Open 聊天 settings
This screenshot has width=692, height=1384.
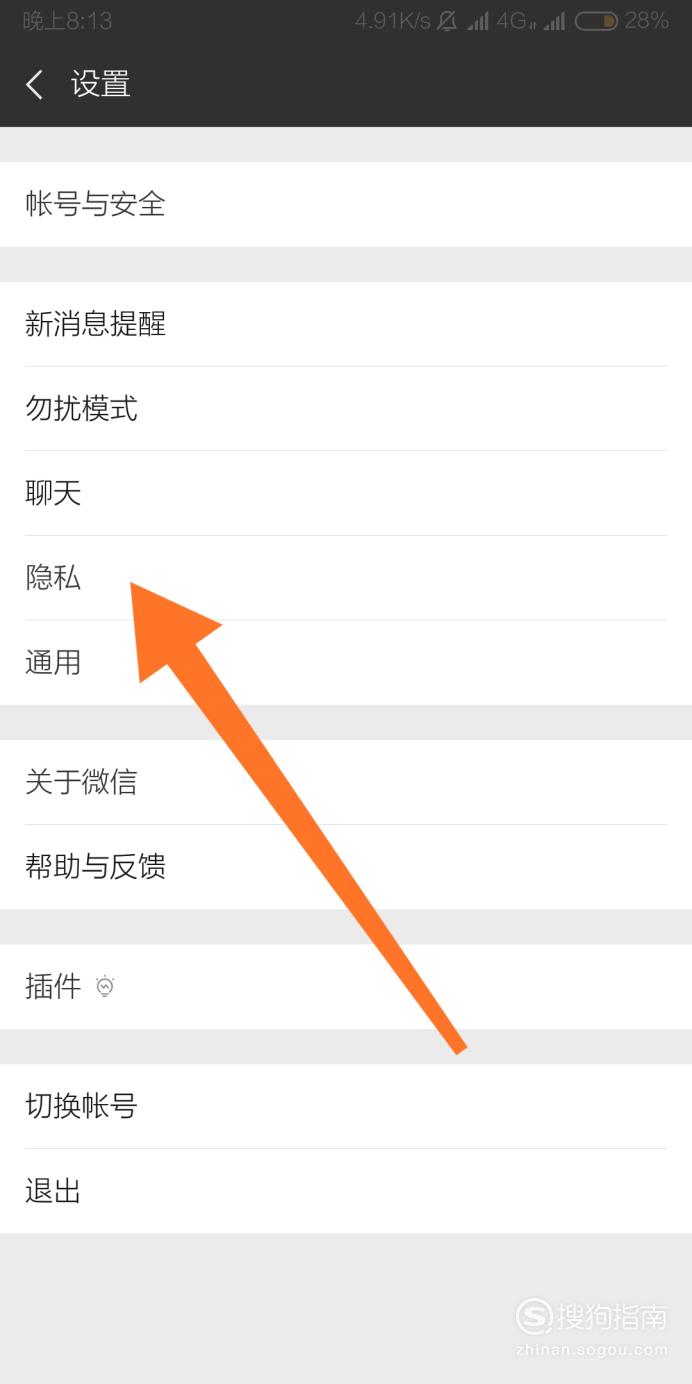(x=346, y=493)
